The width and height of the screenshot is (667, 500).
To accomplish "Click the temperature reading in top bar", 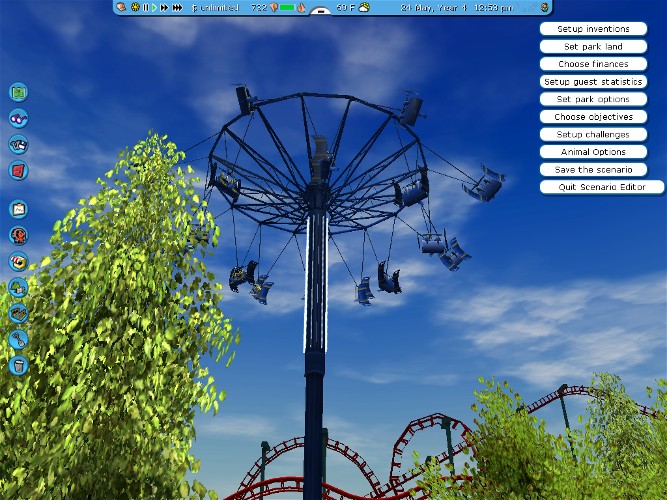I will click(345, 8).
